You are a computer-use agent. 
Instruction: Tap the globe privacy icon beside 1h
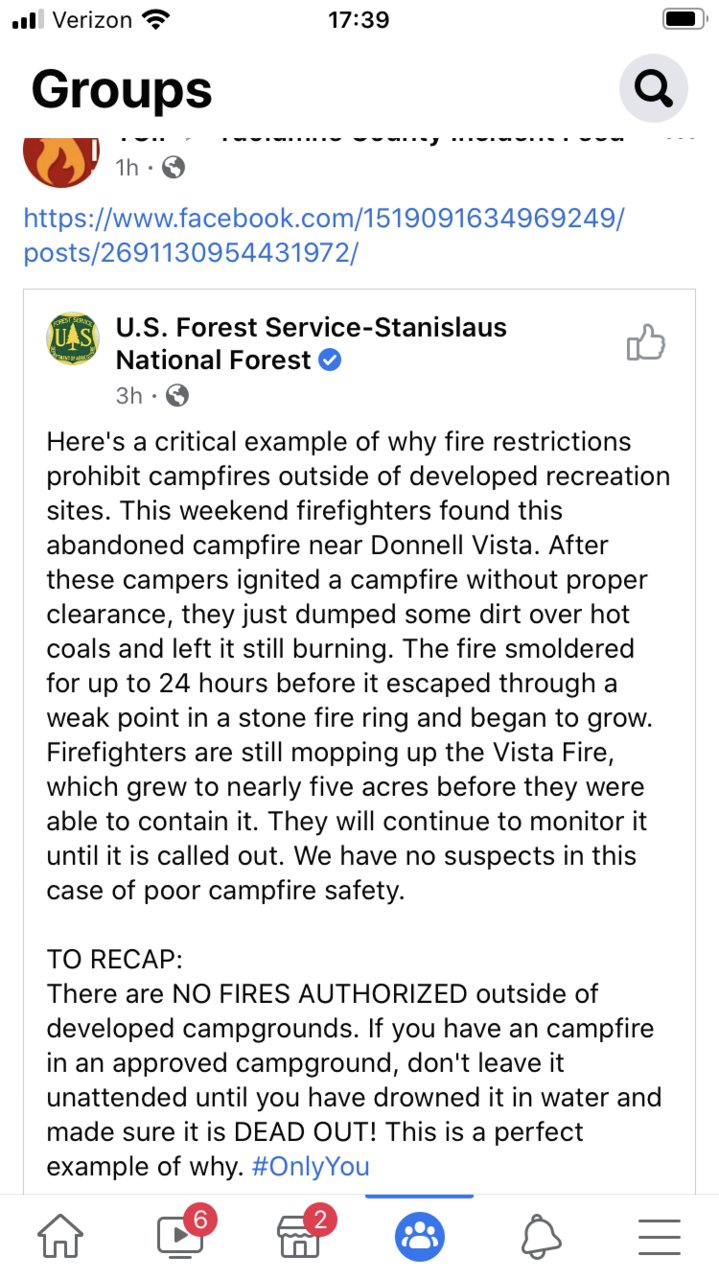[173, 168]
